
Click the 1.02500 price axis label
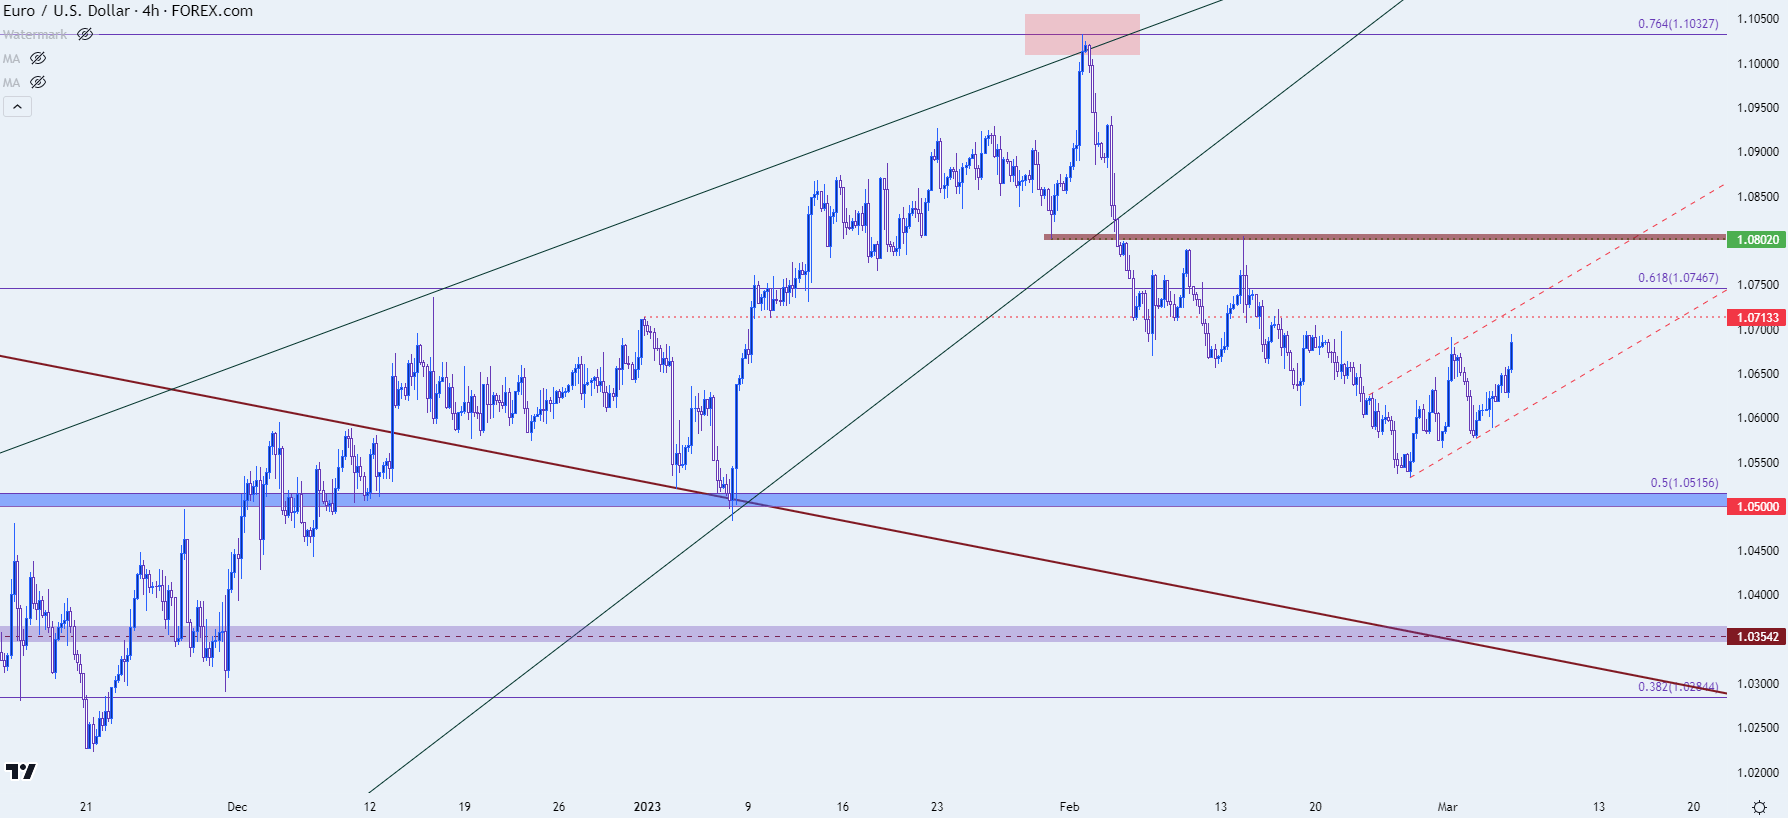1758,728
